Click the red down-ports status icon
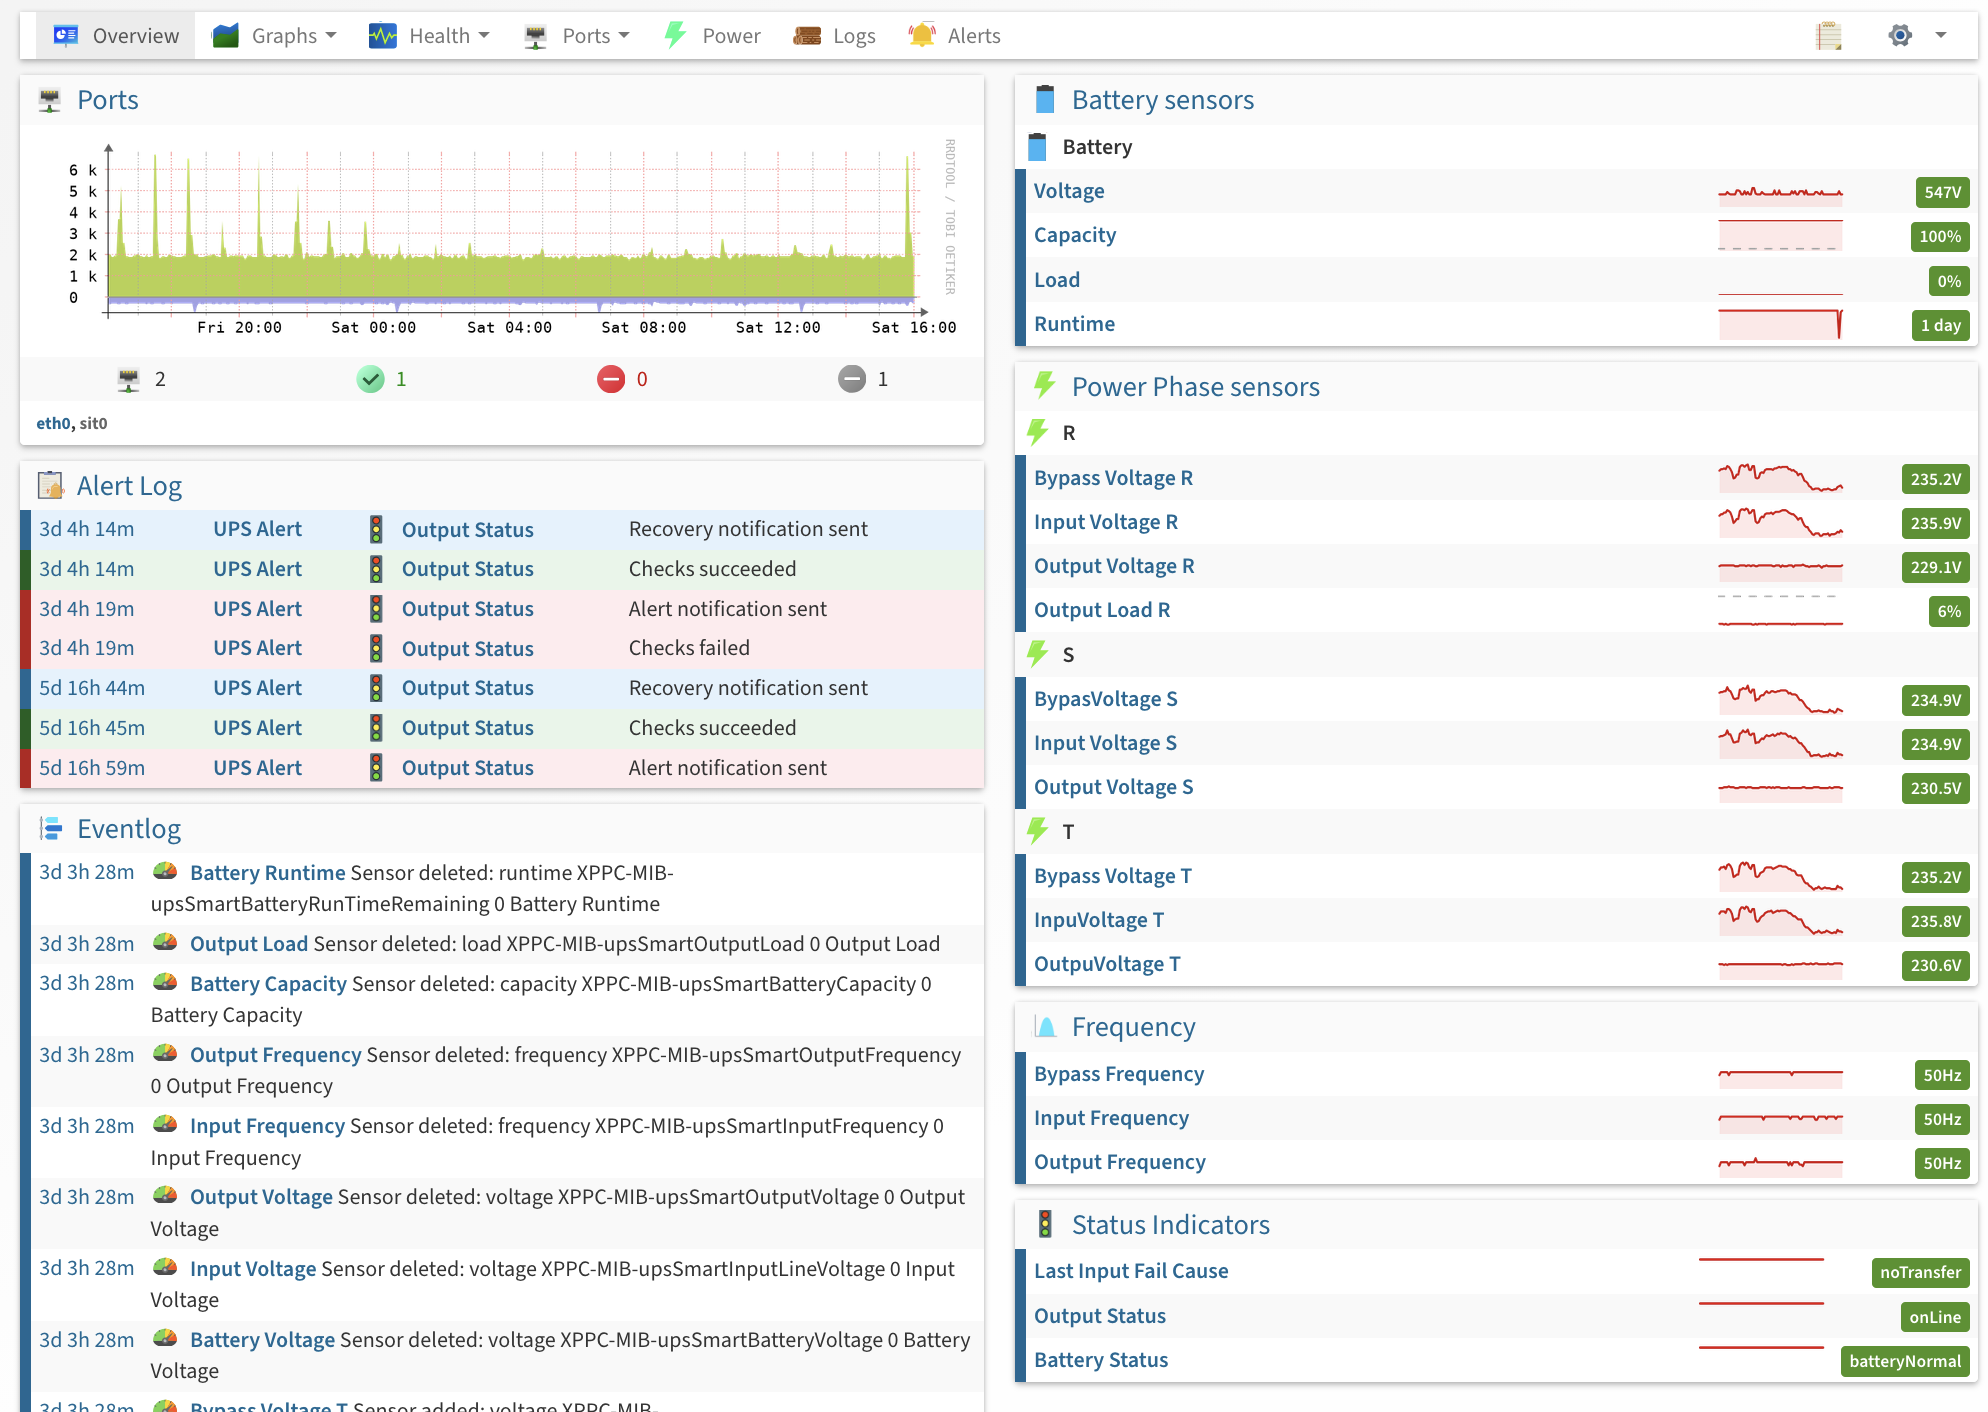This screenshot has width=1988, height=1412. click(x=611, y=379)
